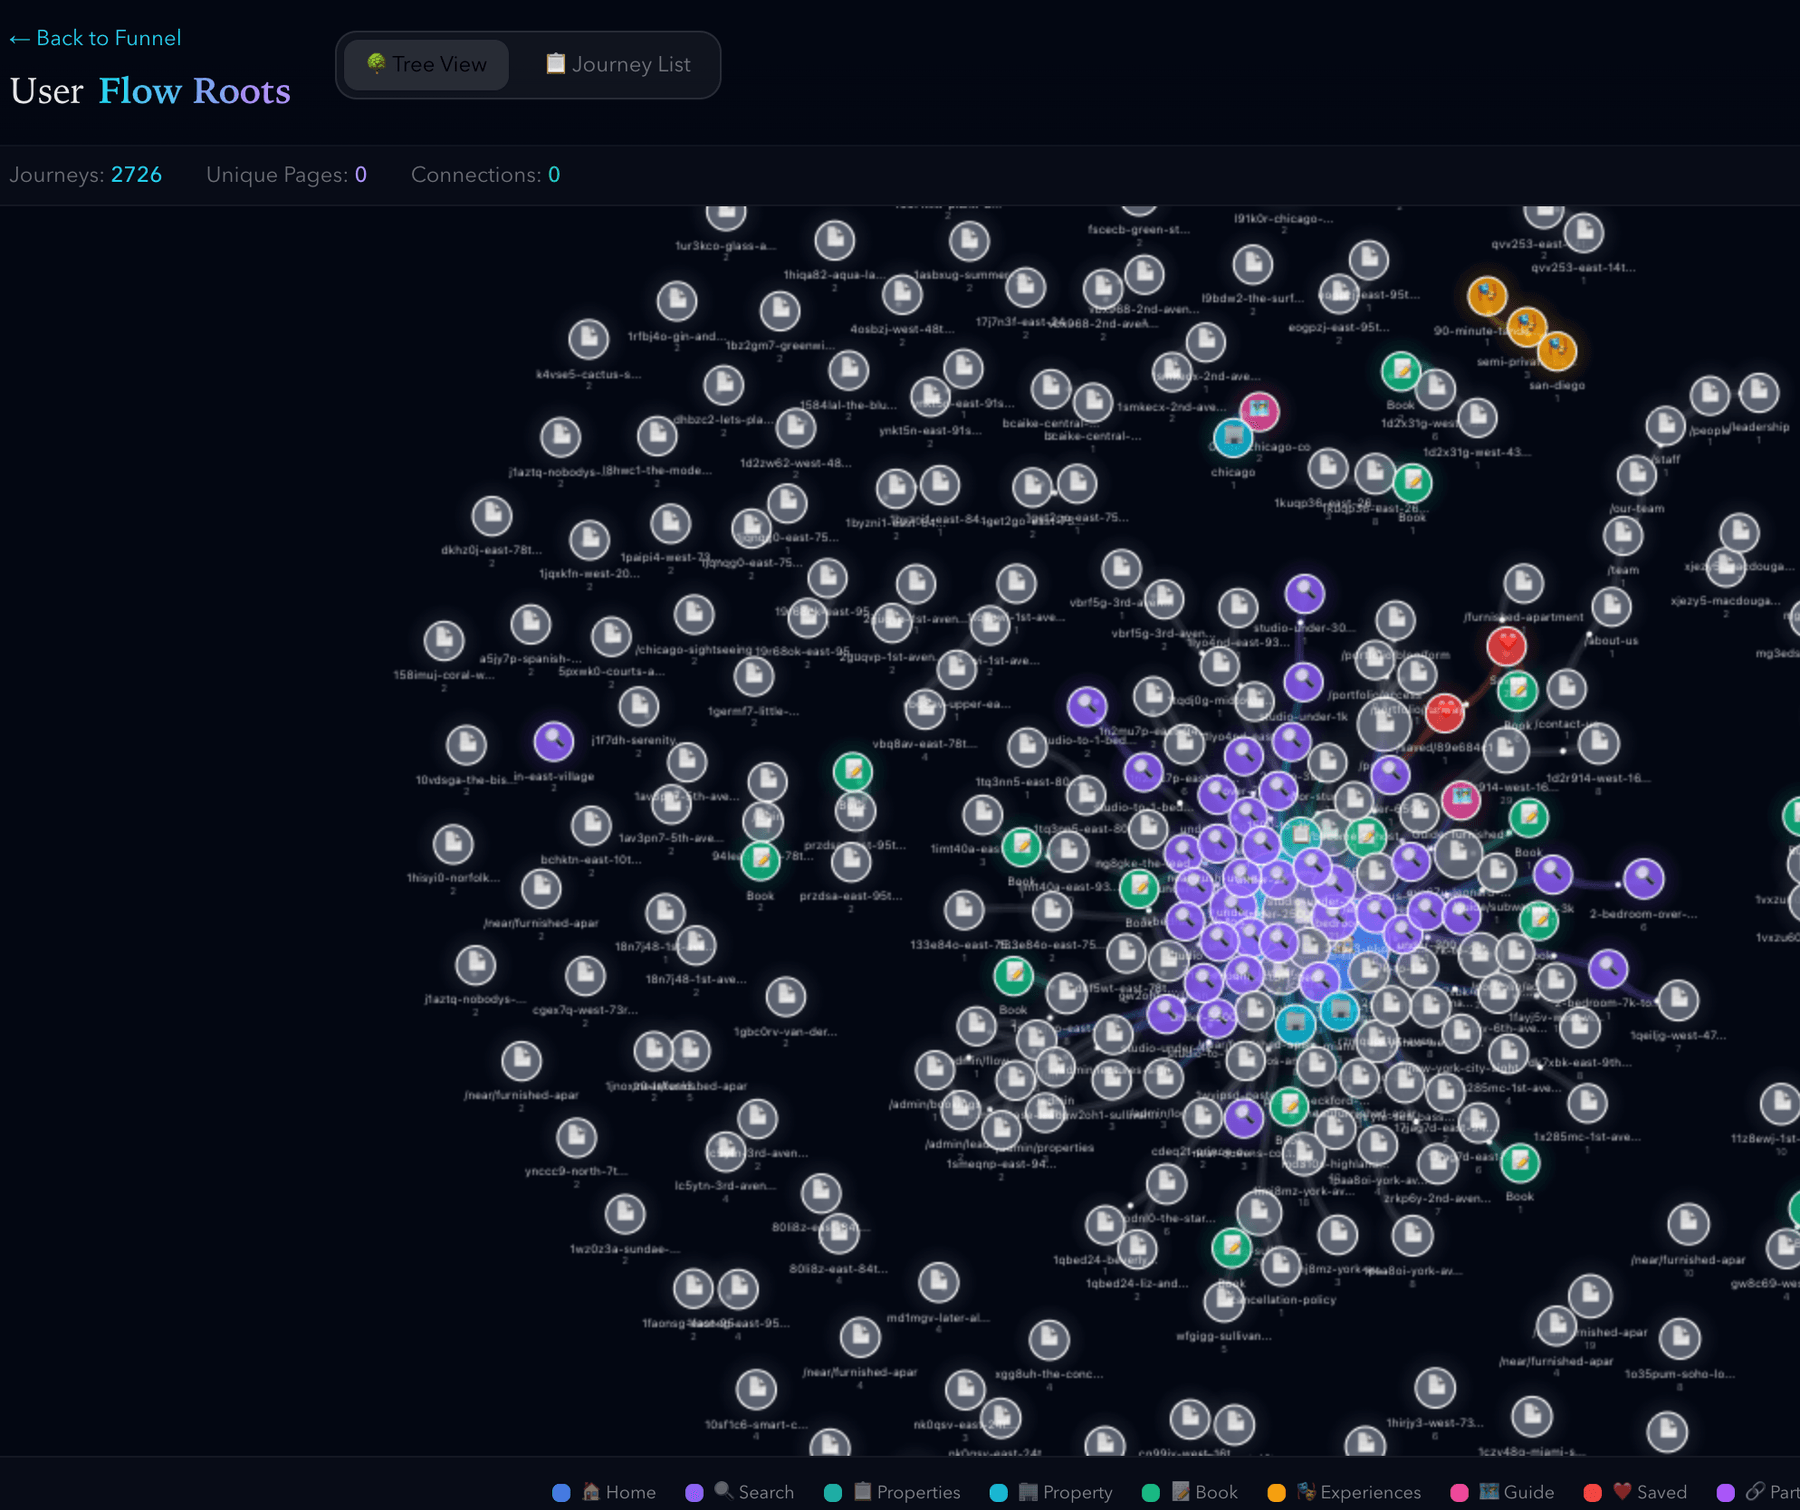Select the in-east-village search node

coord(554,742)
